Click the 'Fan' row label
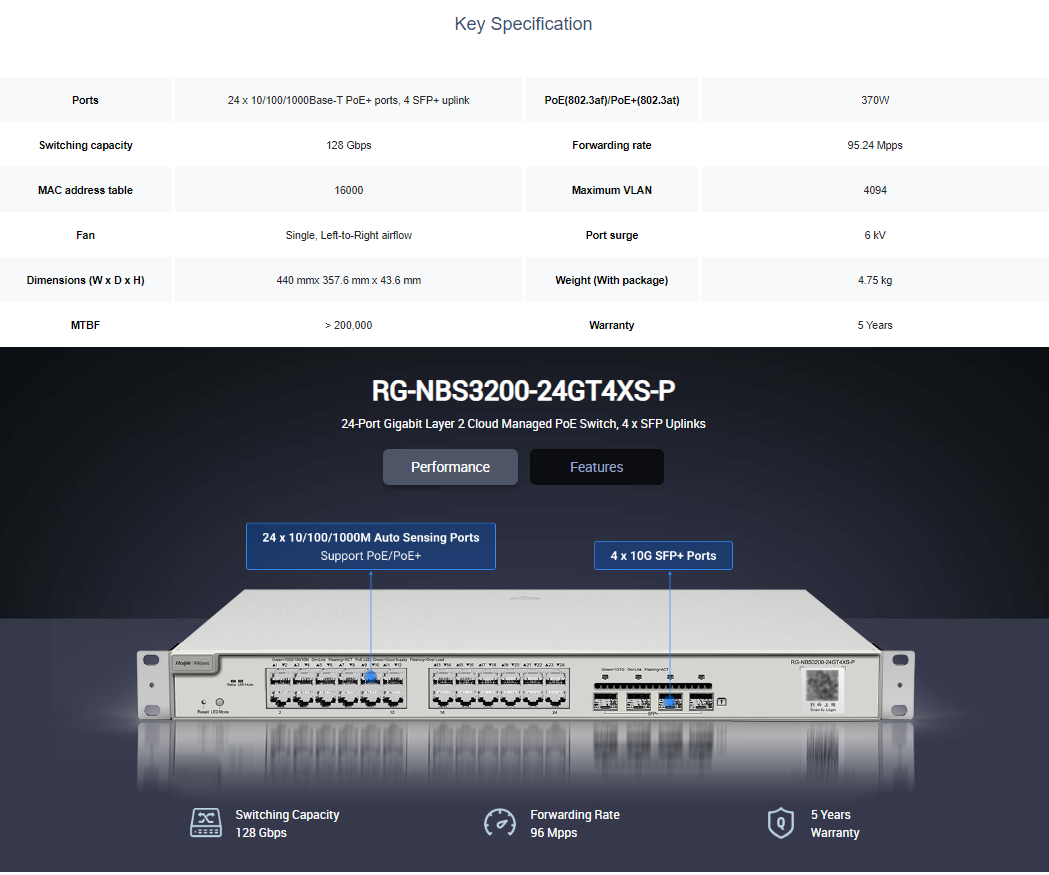This screenshot has height=875, width=1049. coord(85,235)
